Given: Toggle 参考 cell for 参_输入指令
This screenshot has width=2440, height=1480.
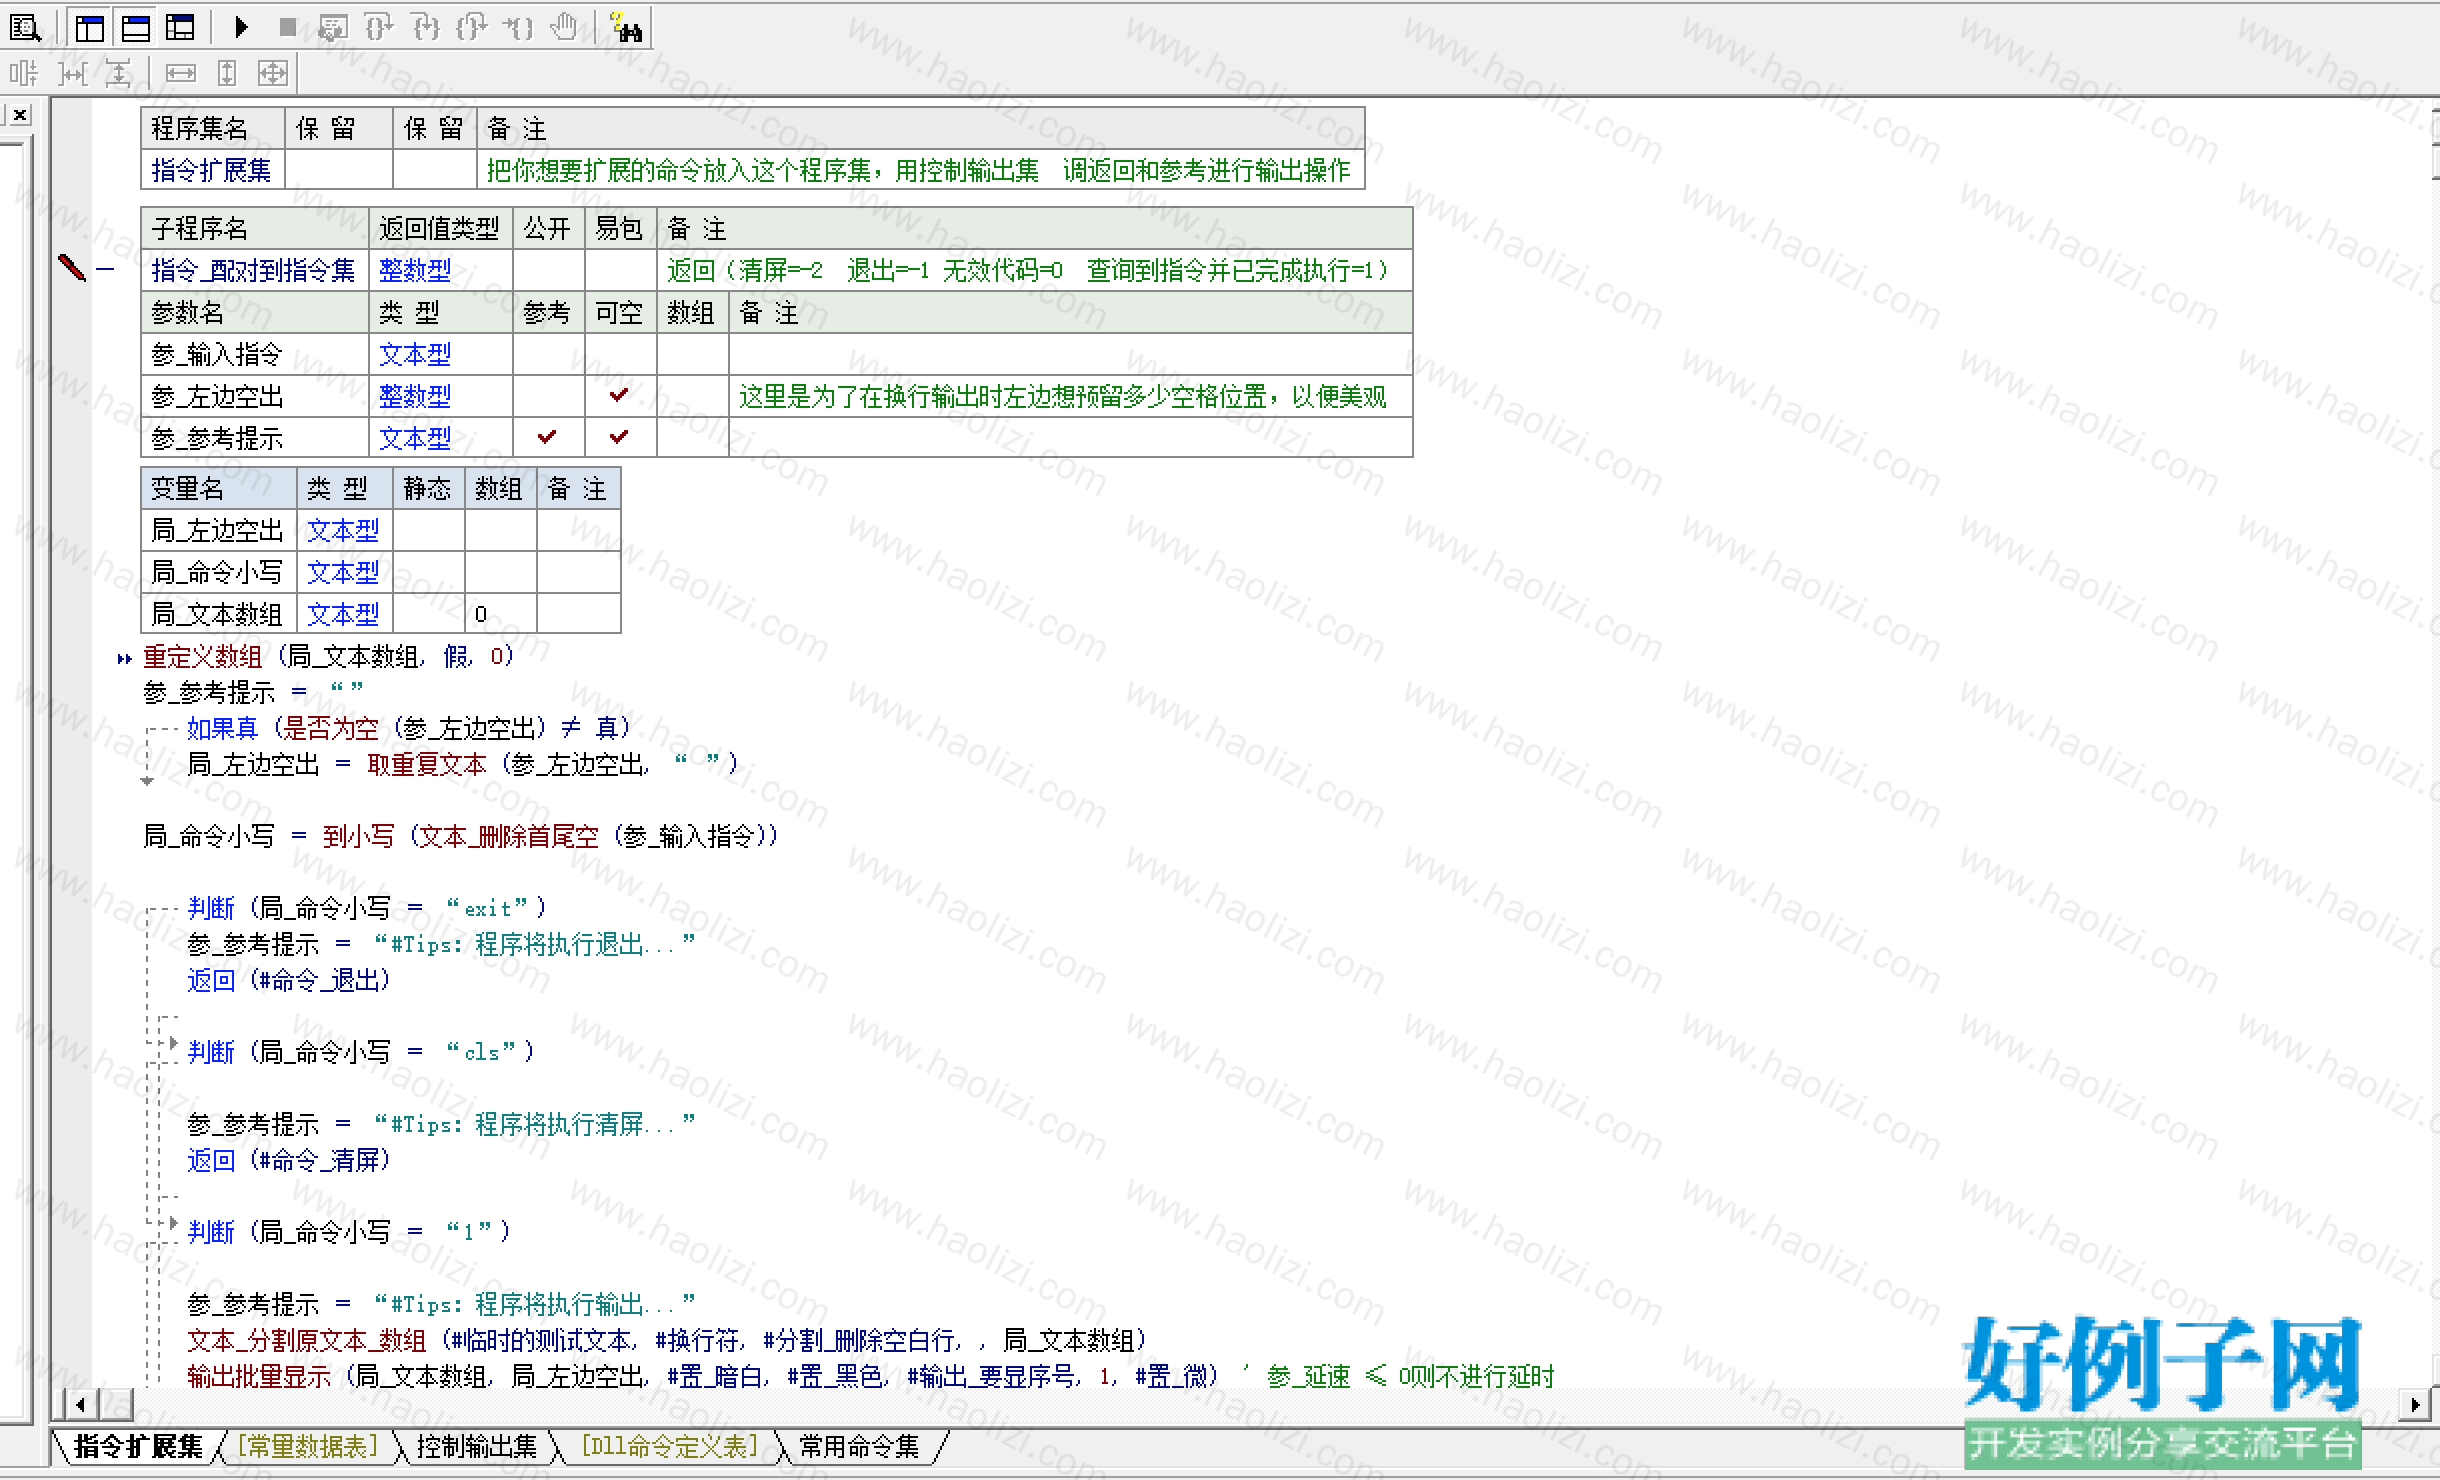Looking at the screenshot, I should click(x=548, y=354).
